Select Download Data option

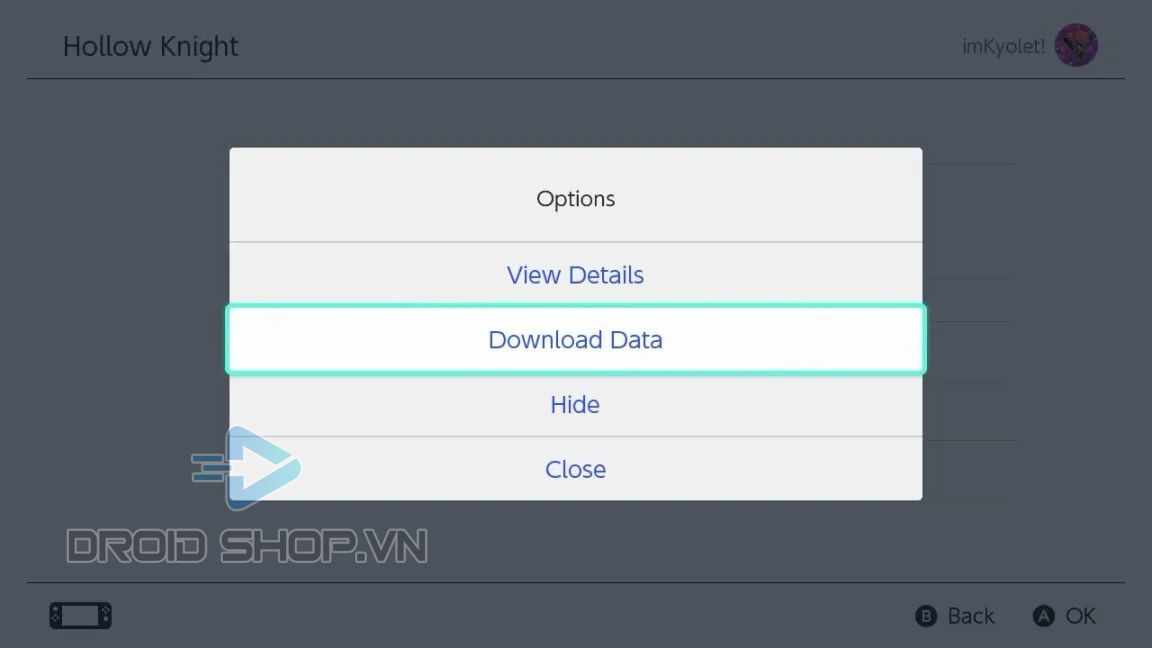pyautogui.click(x=575, y=339)
